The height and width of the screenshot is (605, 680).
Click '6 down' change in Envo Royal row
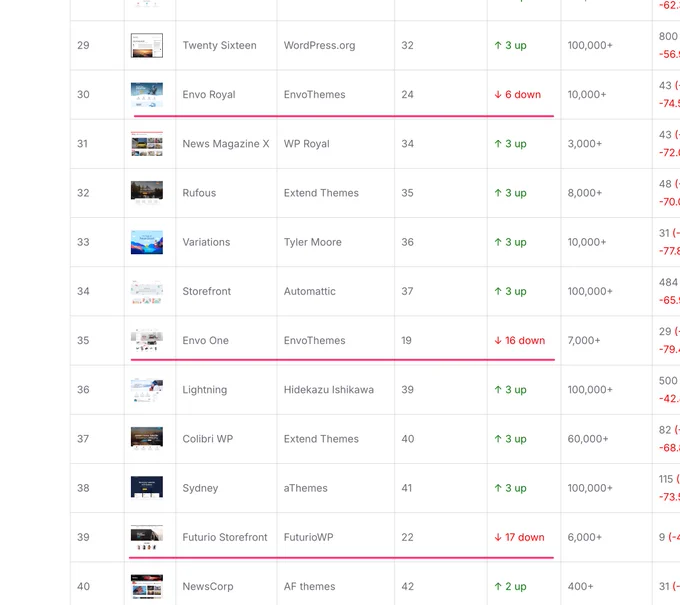(517, 95)
